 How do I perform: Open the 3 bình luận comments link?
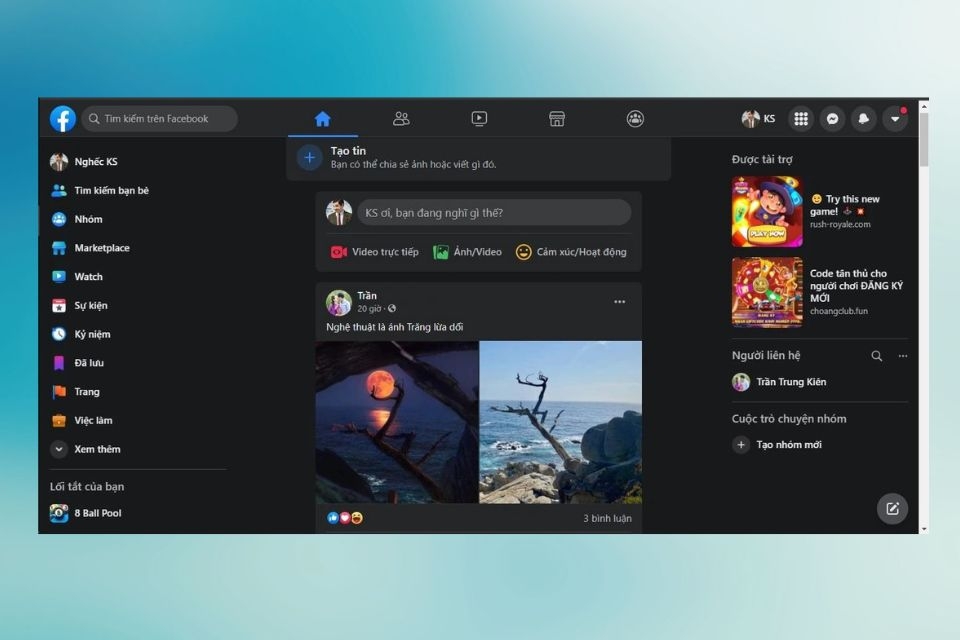tap(607, 519)
